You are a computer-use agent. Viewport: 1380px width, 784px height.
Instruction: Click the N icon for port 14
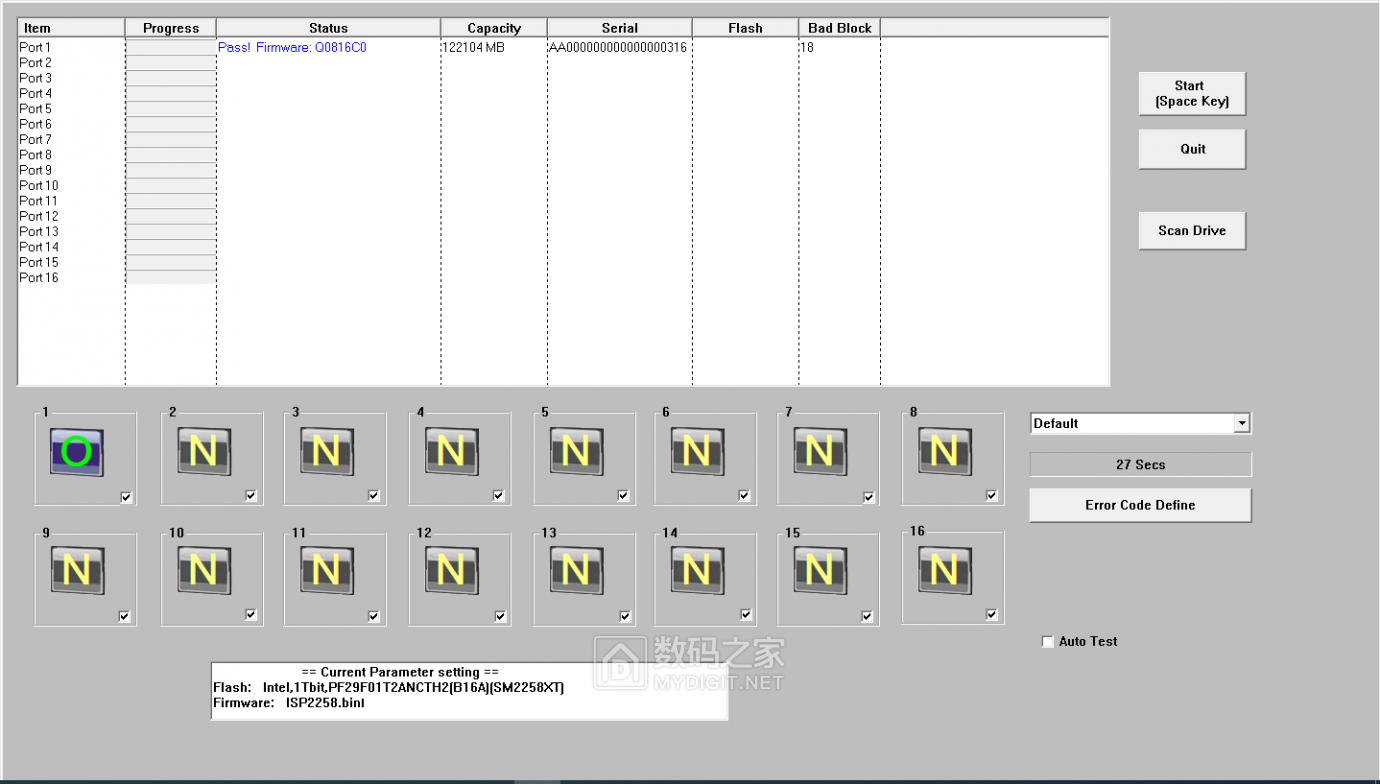tap(697, 570)
